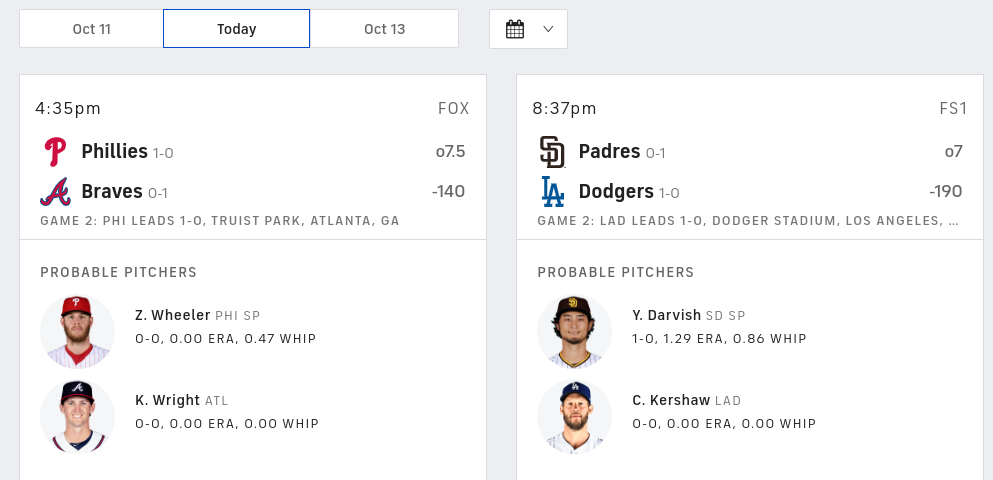Select the Today tab
The image size is (993, 480).
(236, 29)
